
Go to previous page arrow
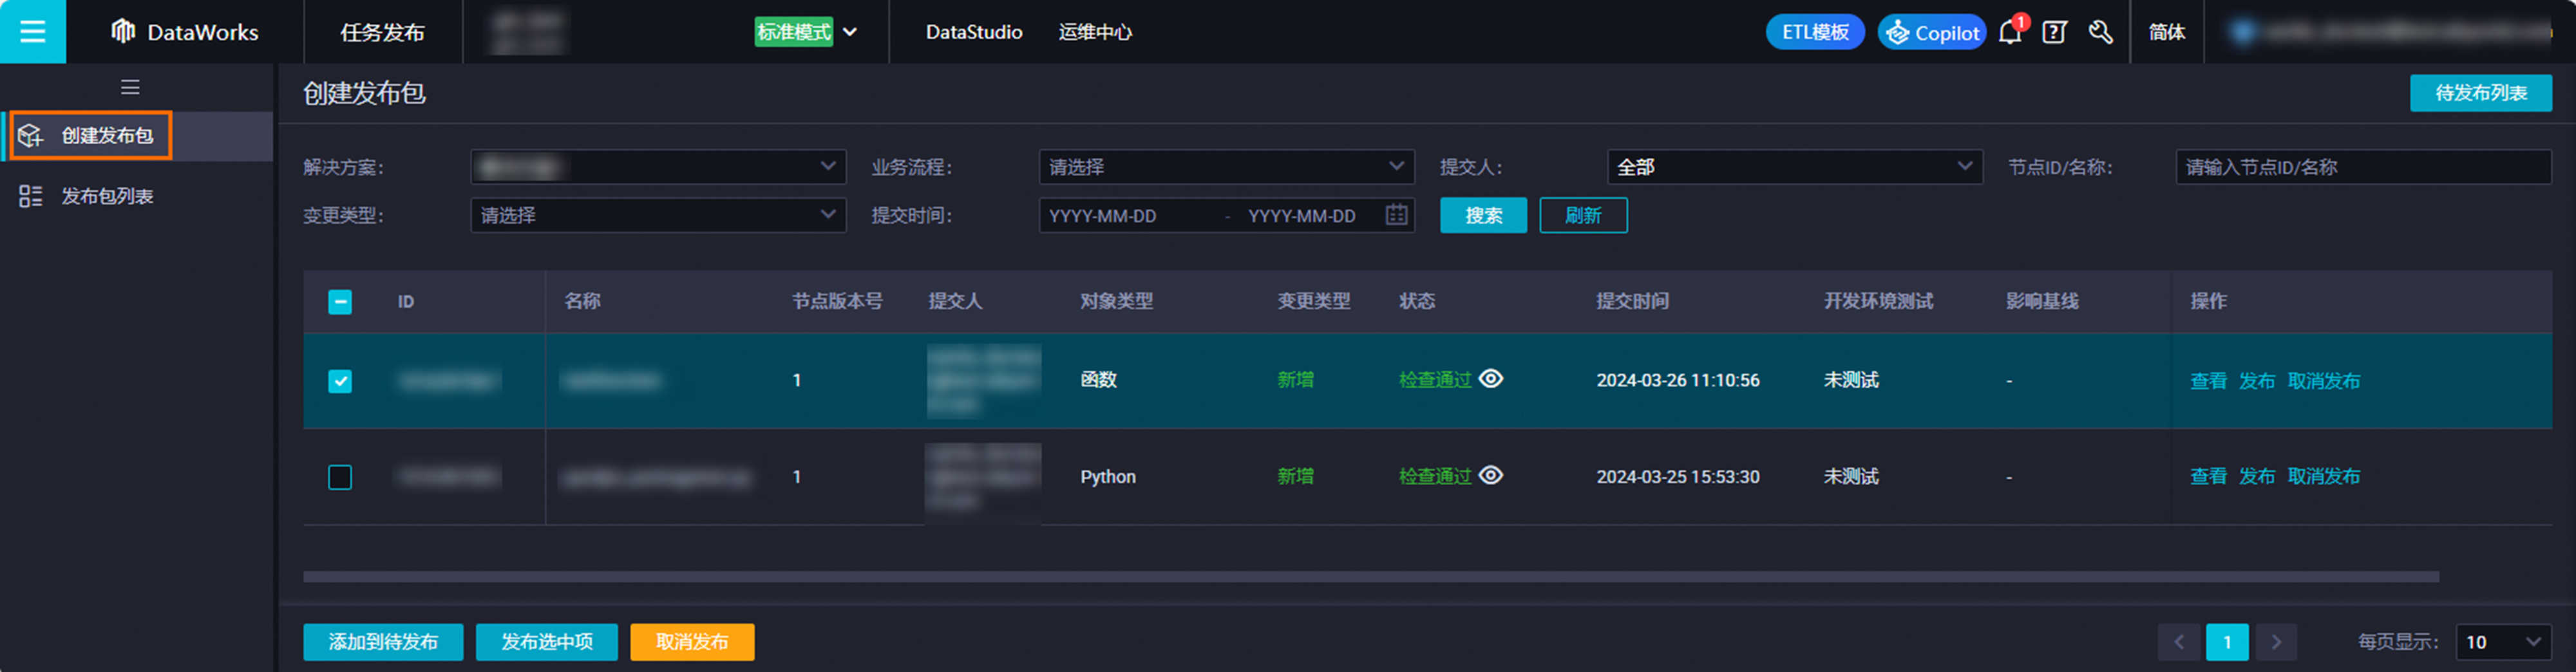click(x=2179, y=642)
